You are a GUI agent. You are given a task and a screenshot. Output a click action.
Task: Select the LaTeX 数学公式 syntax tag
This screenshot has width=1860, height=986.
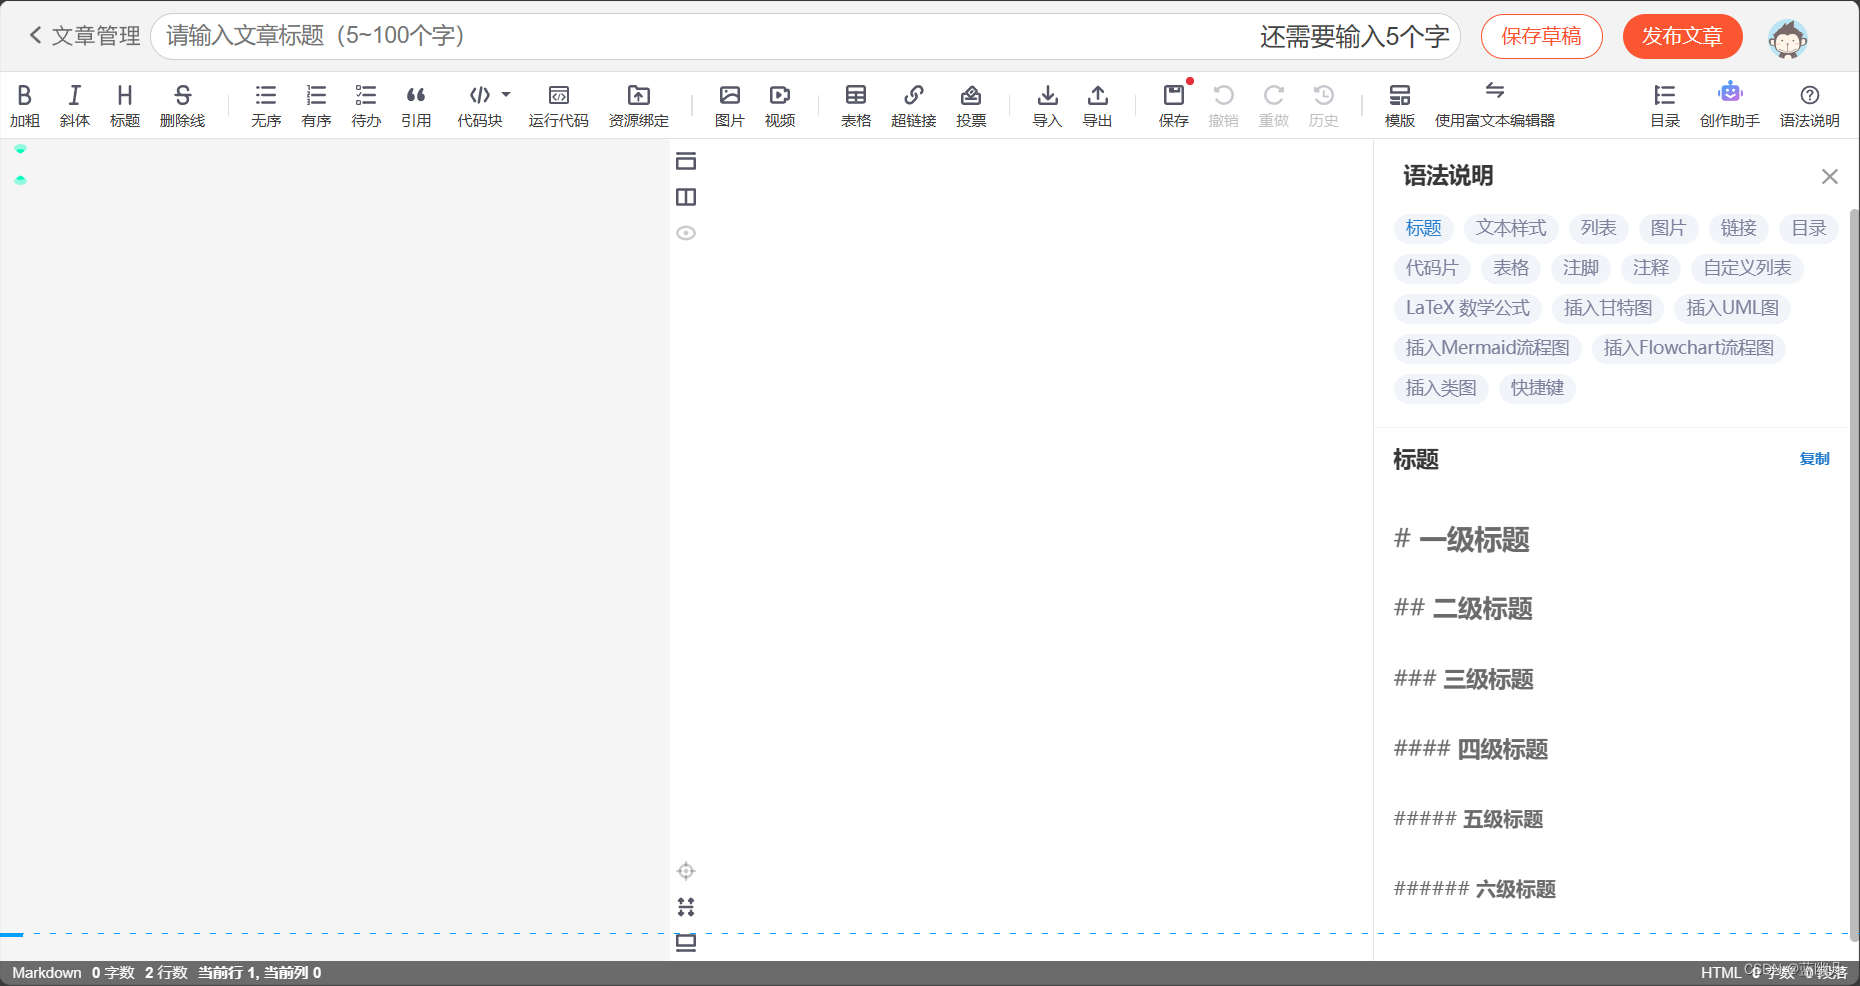point(1466,308)
